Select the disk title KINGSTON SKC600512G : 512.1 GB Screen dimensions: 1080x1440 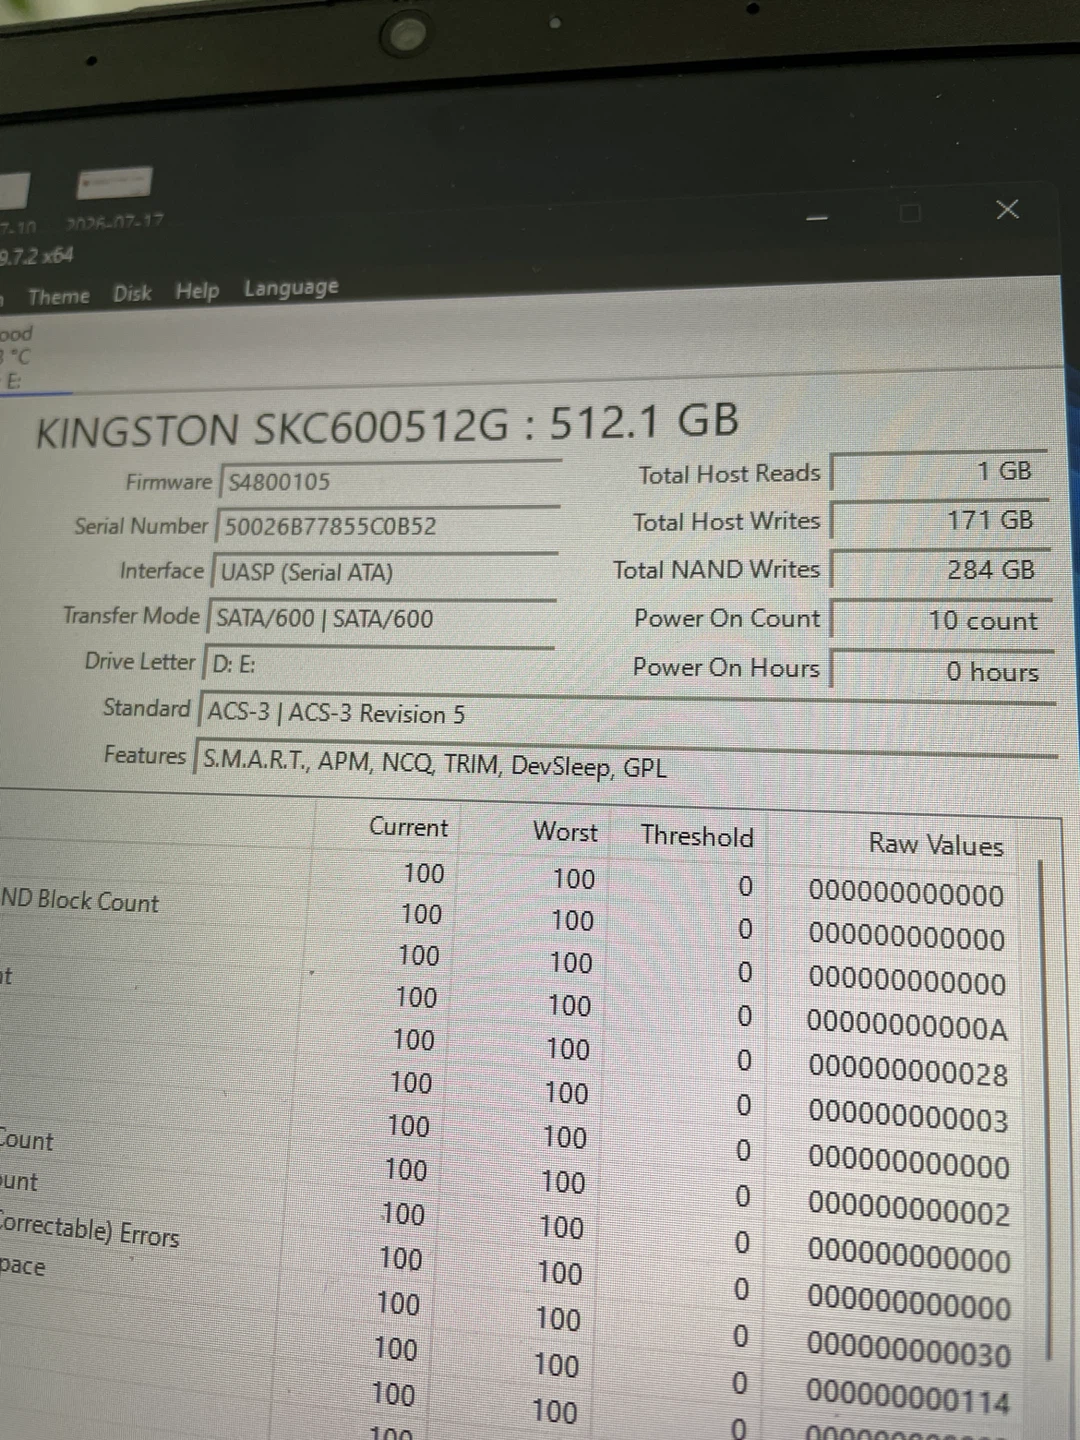click(387, 425)
